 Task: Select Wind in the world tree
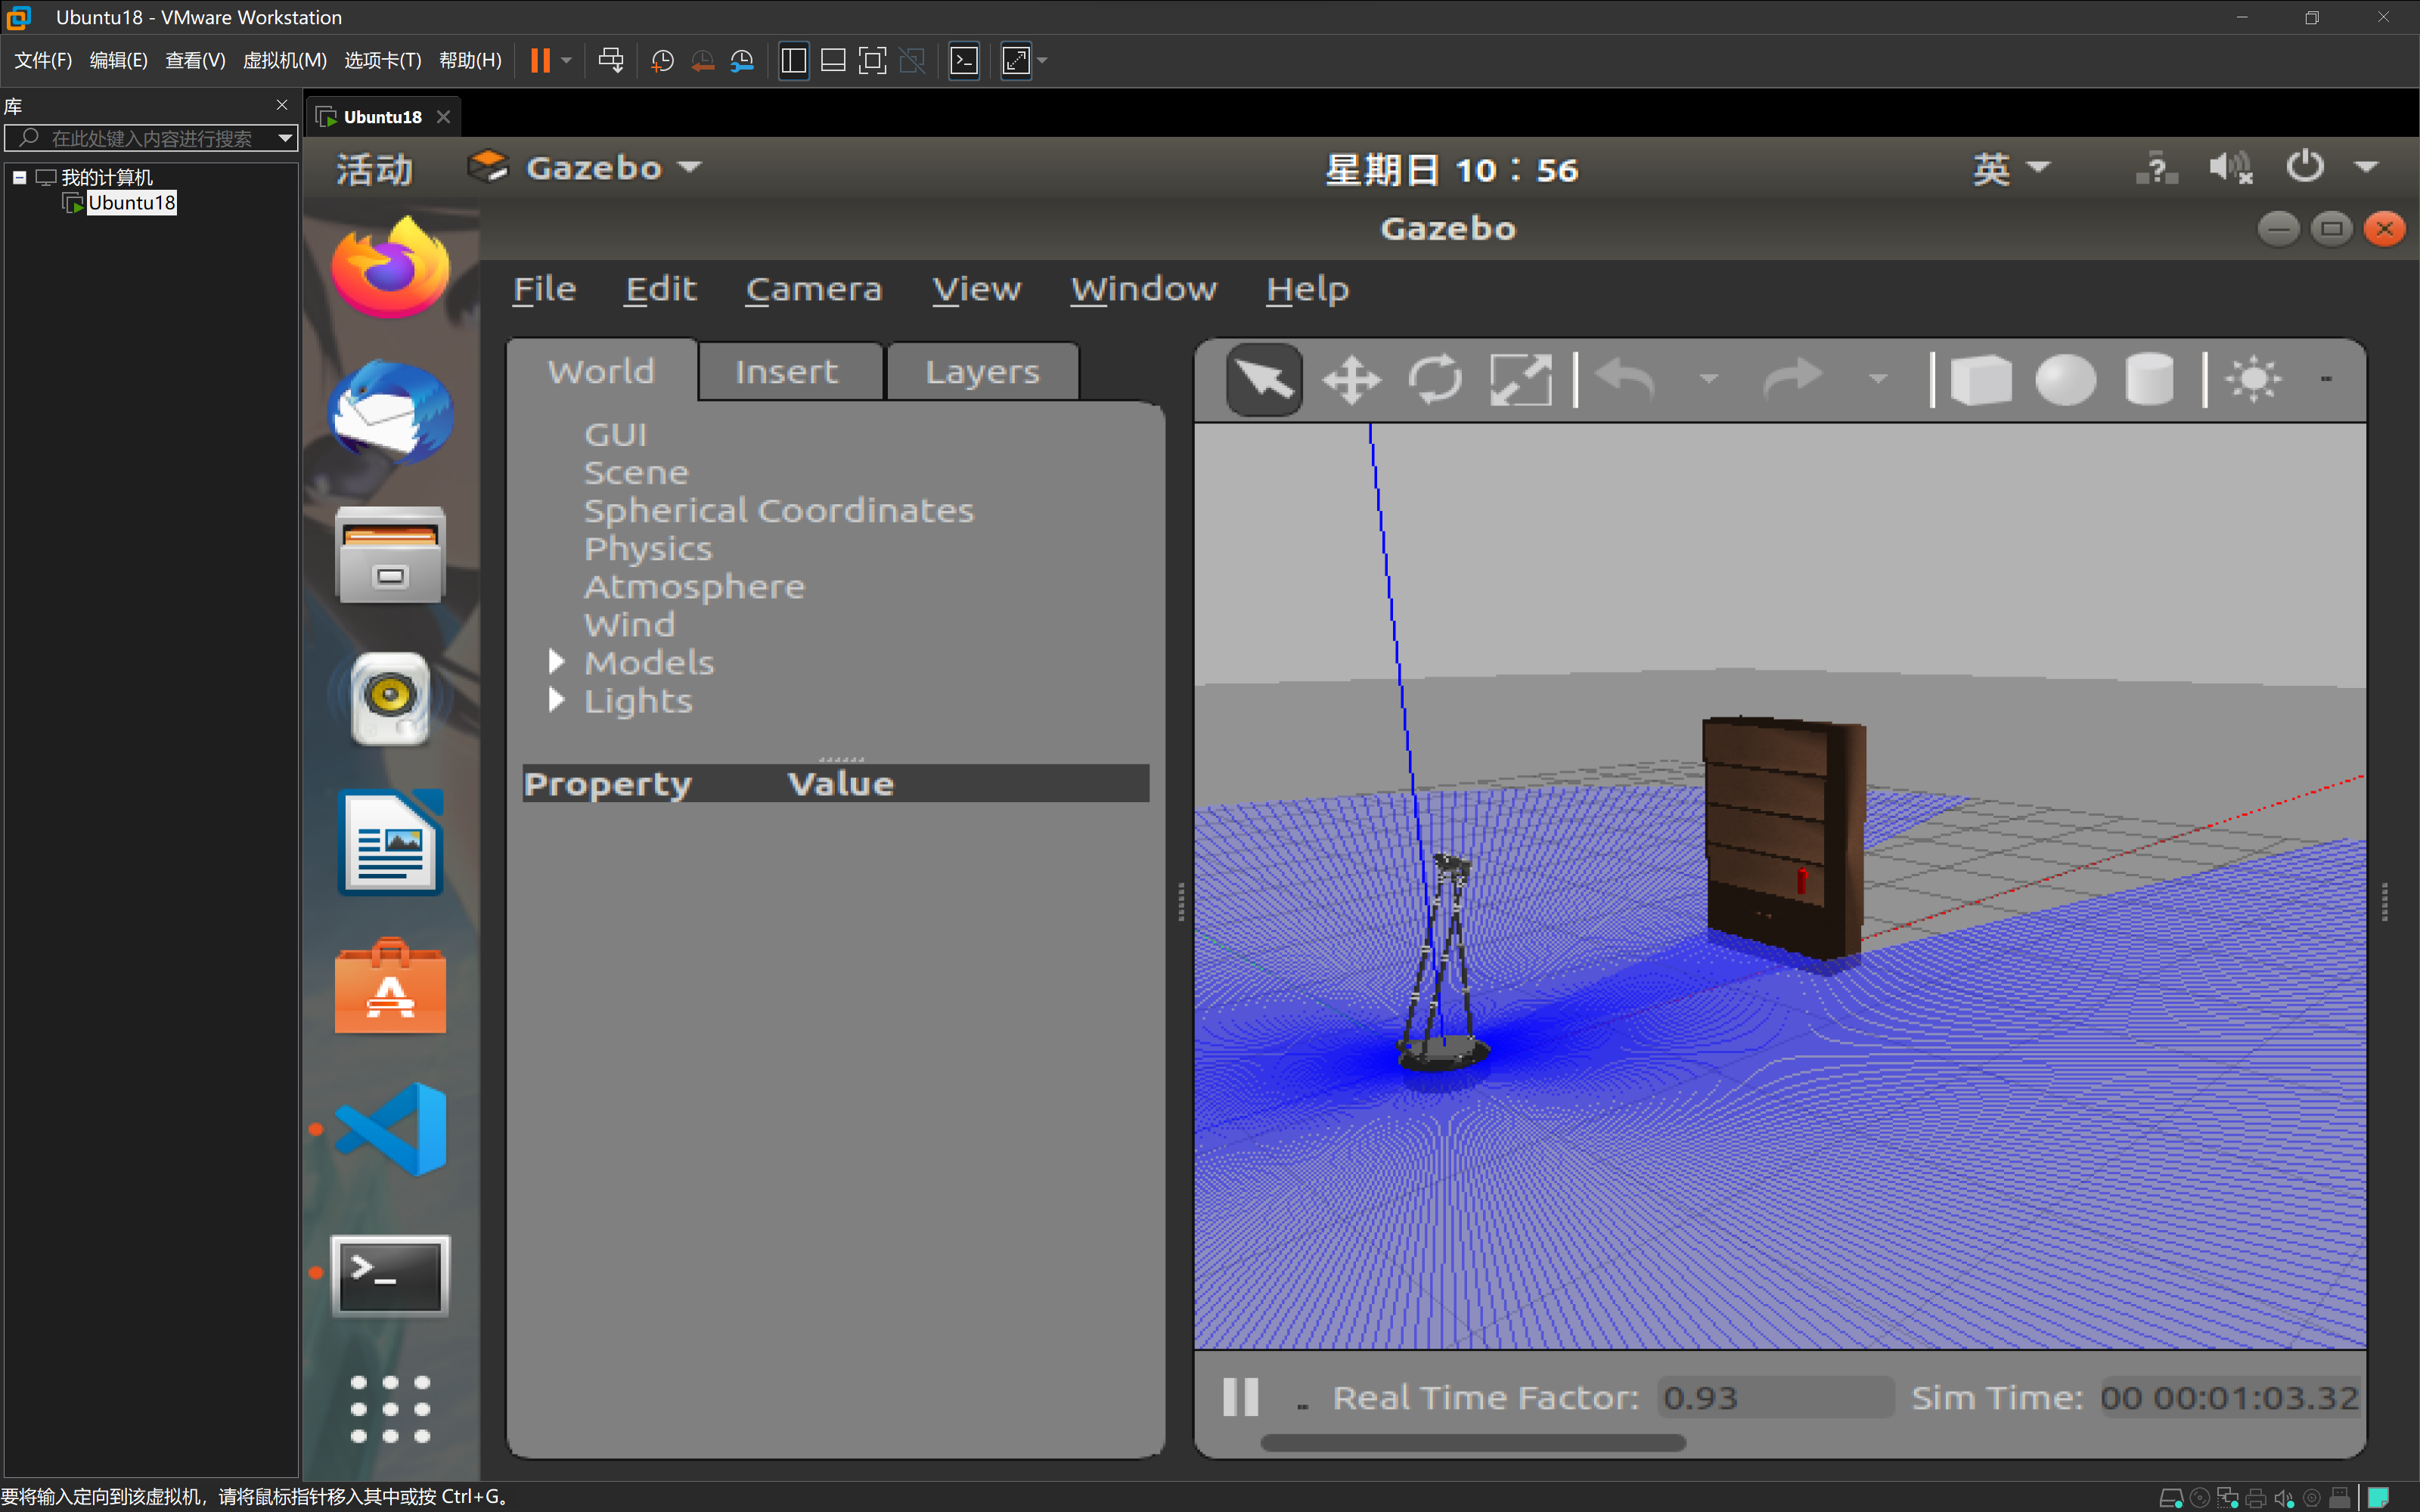629,625
